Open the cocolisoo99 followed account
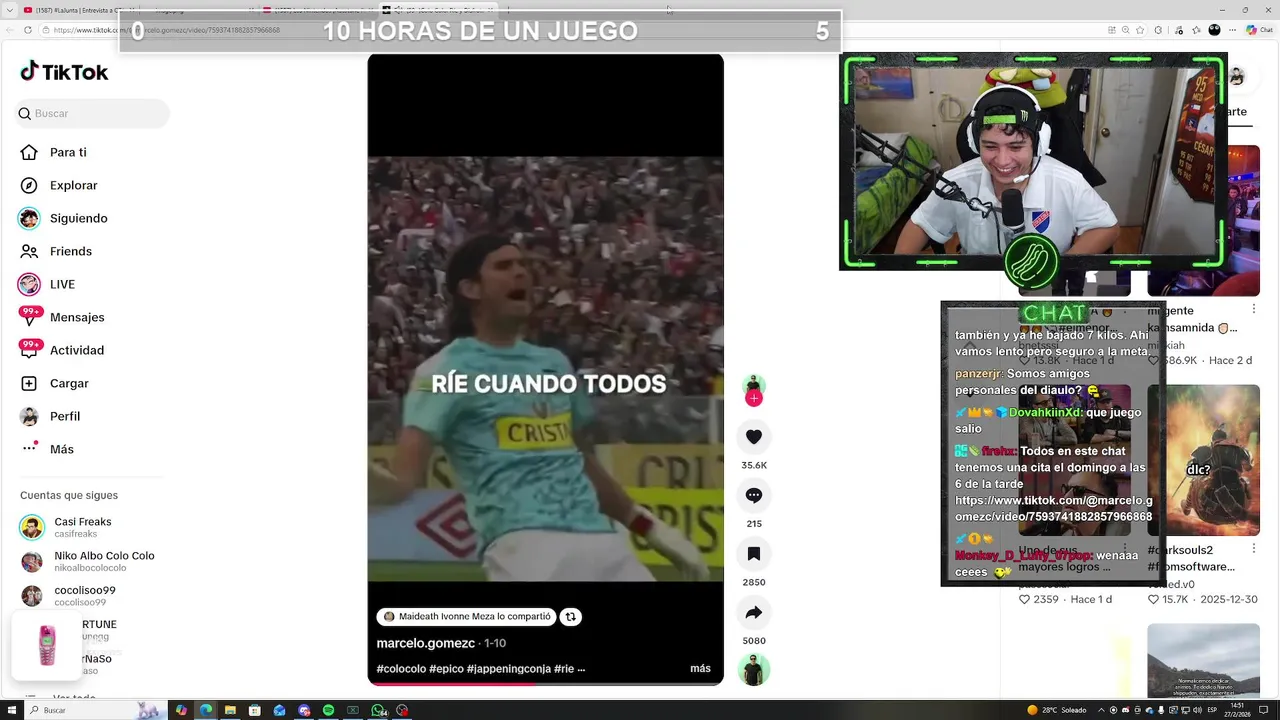The width and height of the screenshot is (1280, 720). (68, 596)
